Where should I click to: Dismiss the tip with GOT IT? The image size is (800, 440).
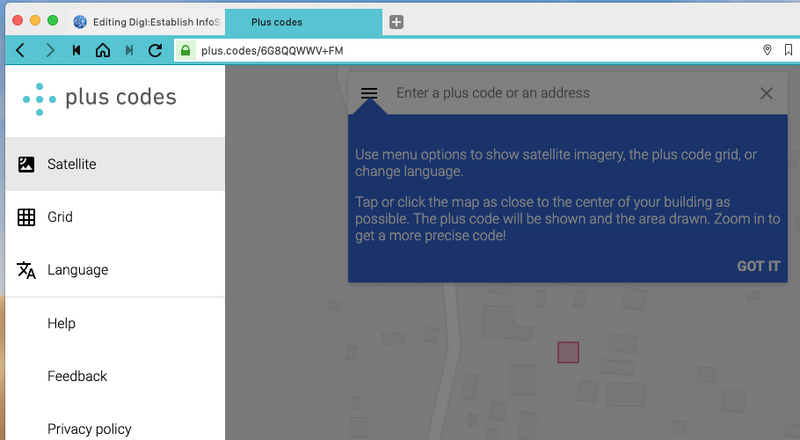[758, 266]
